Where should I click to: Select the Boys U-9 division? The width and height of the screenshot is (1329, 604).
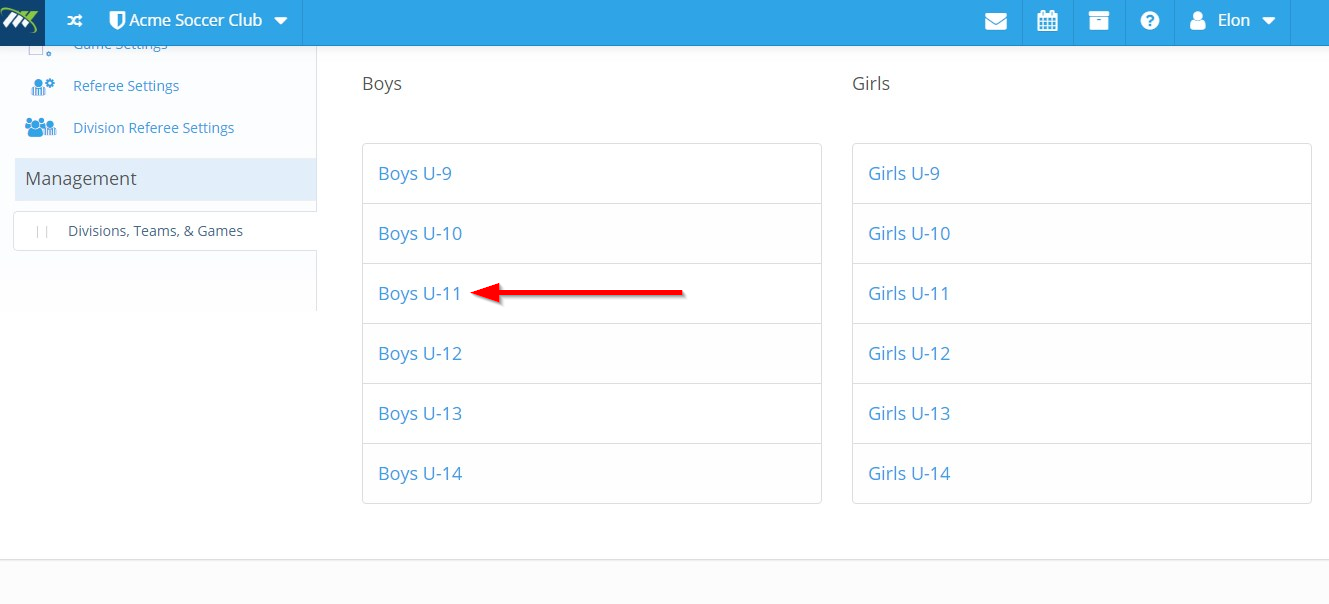coord(415,174)
